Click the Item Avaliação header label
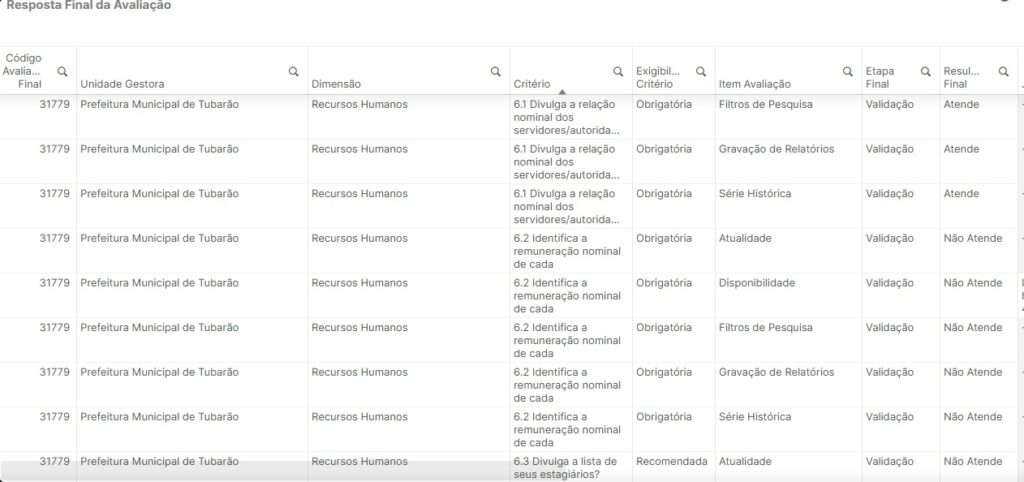 (x=754, y=84)
